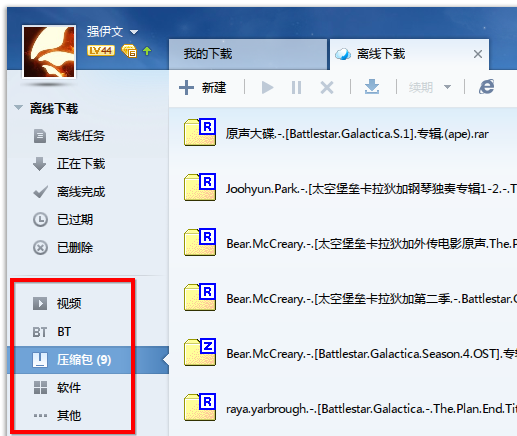Pause task using the pause icon
This screenshot has width=517, height=436.
[296, 88]
